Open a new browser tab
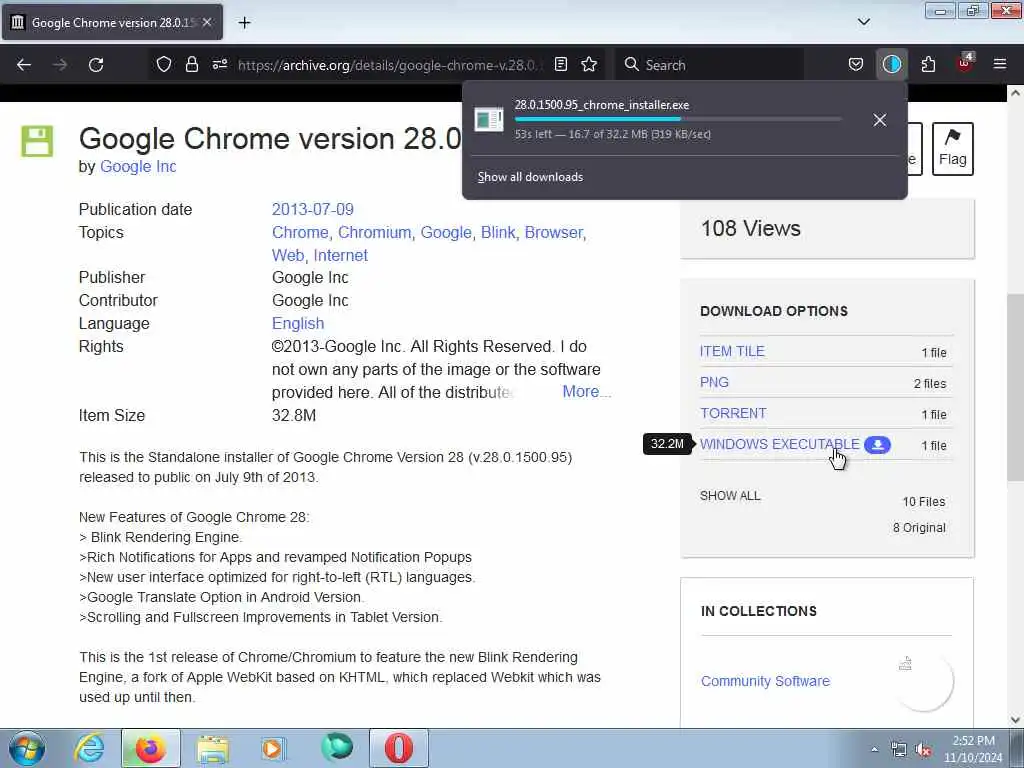The width and height of the screenshot is (1024, 768). click(x=244, y=23)
